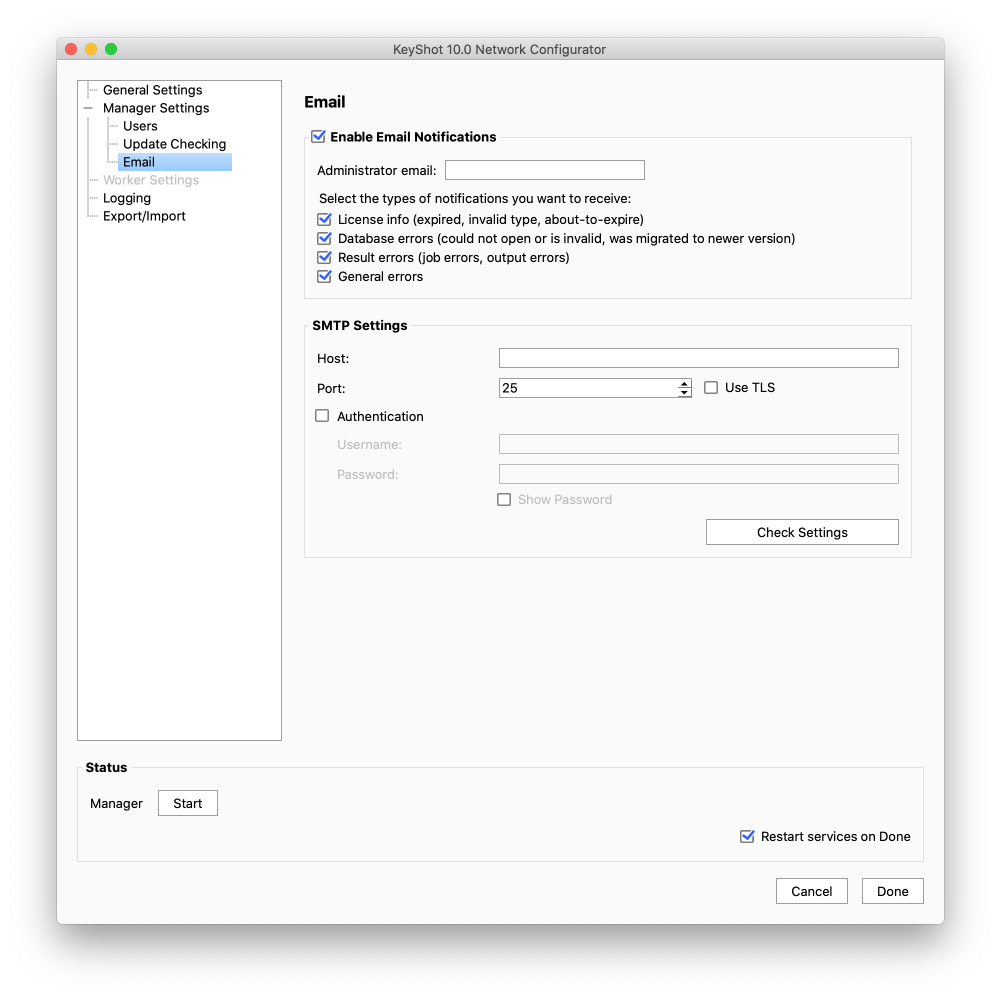Click the Administrator email field
The image size is (1000, 999).
(544, 170)
